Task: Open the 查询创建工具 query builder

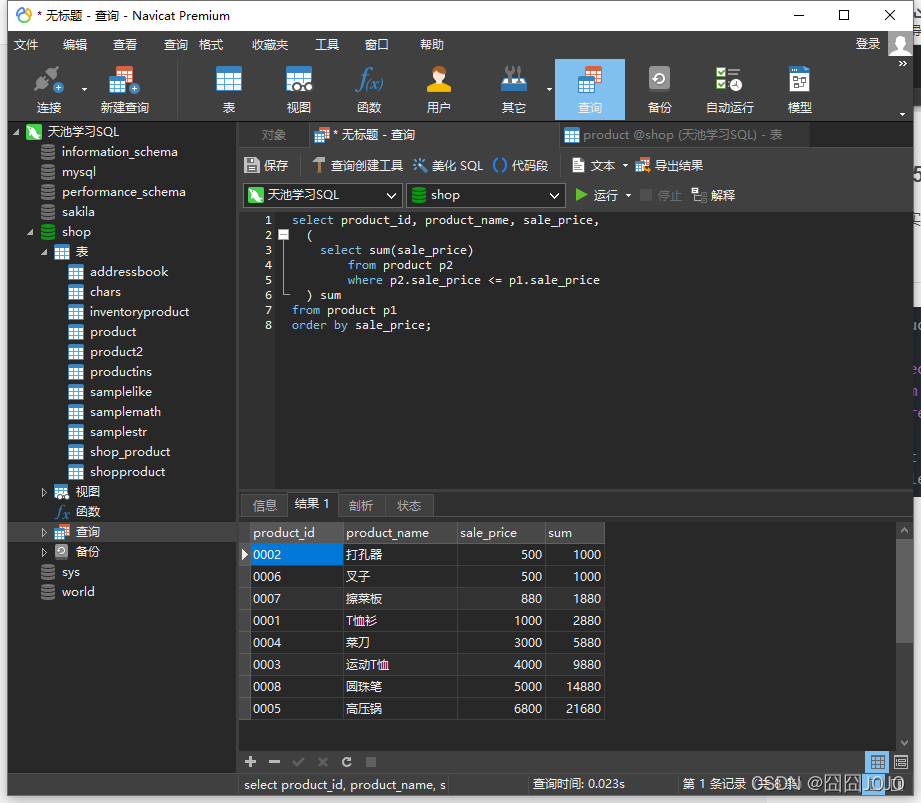Action: click(358, 166)
